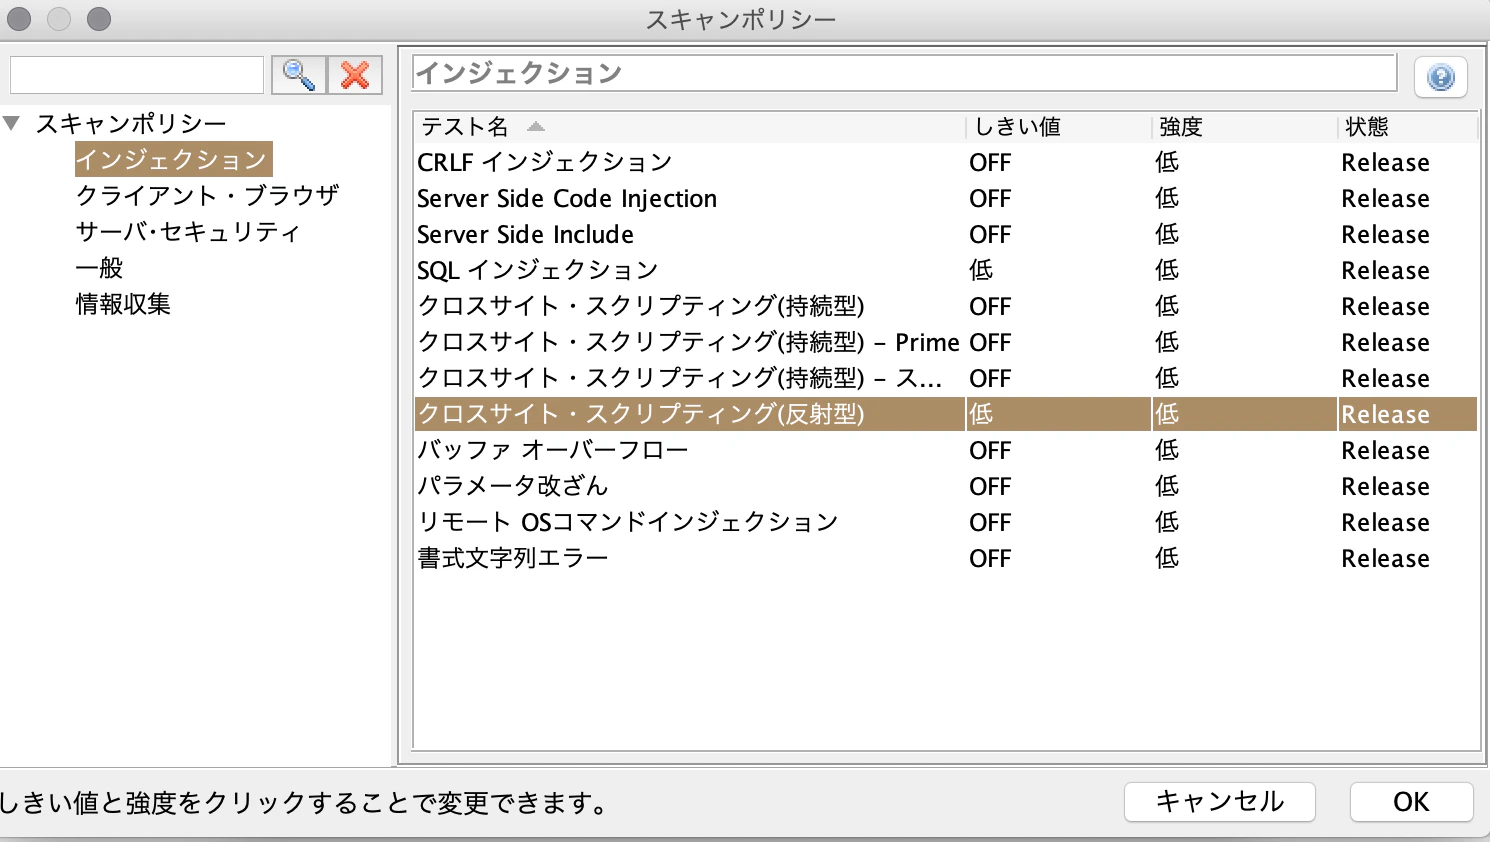1490x842 pixels.
Task: Select 一般 in the tree
Action: pyautogui.click(x=99, y=268)
